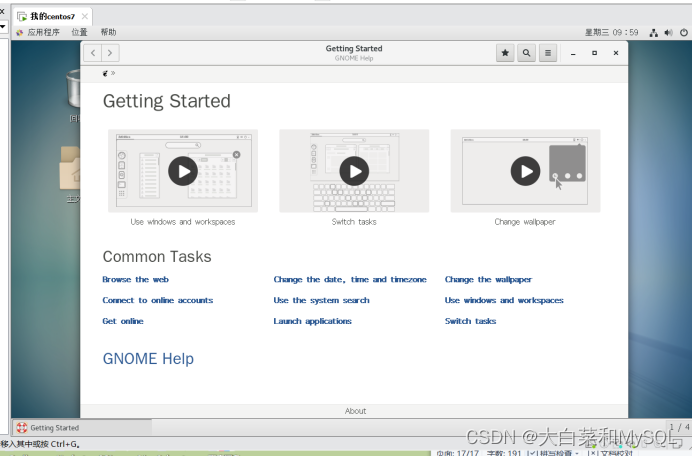Screen dimensions: 692x457
Task: Click the Change wallpaper caption text
Action: 525,222
